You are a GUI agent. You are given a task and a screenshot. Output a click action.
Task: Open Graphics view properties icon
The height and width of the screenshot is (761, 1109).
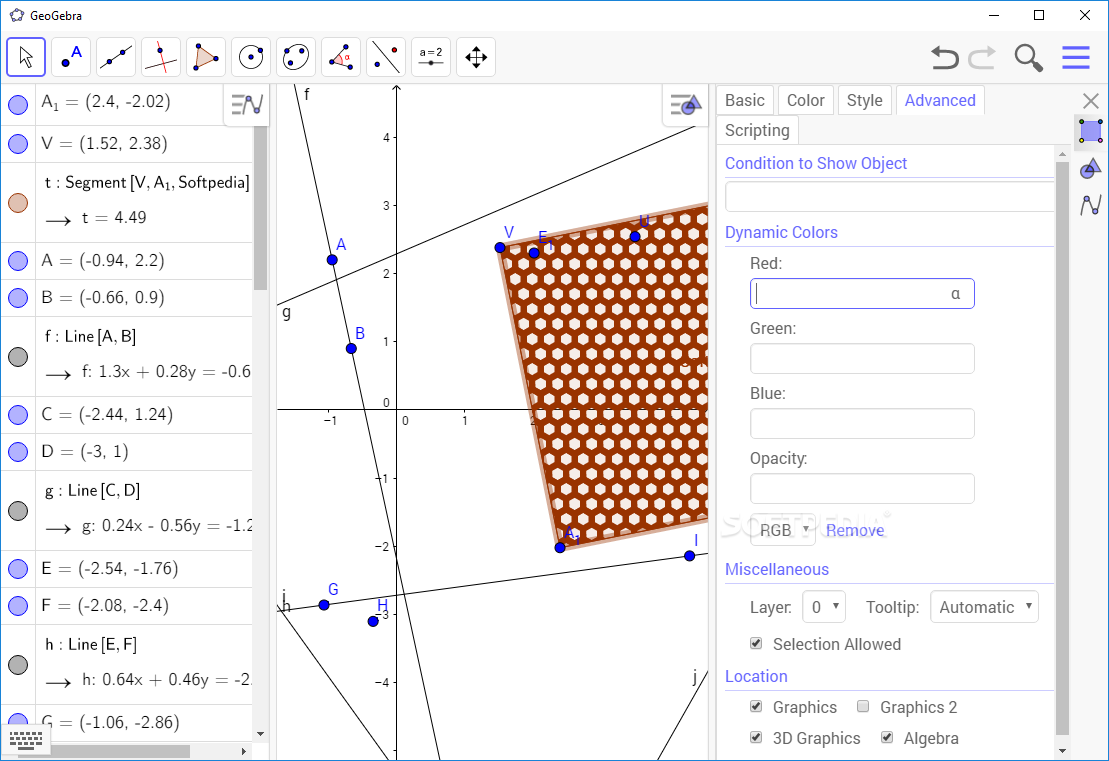1091,169
